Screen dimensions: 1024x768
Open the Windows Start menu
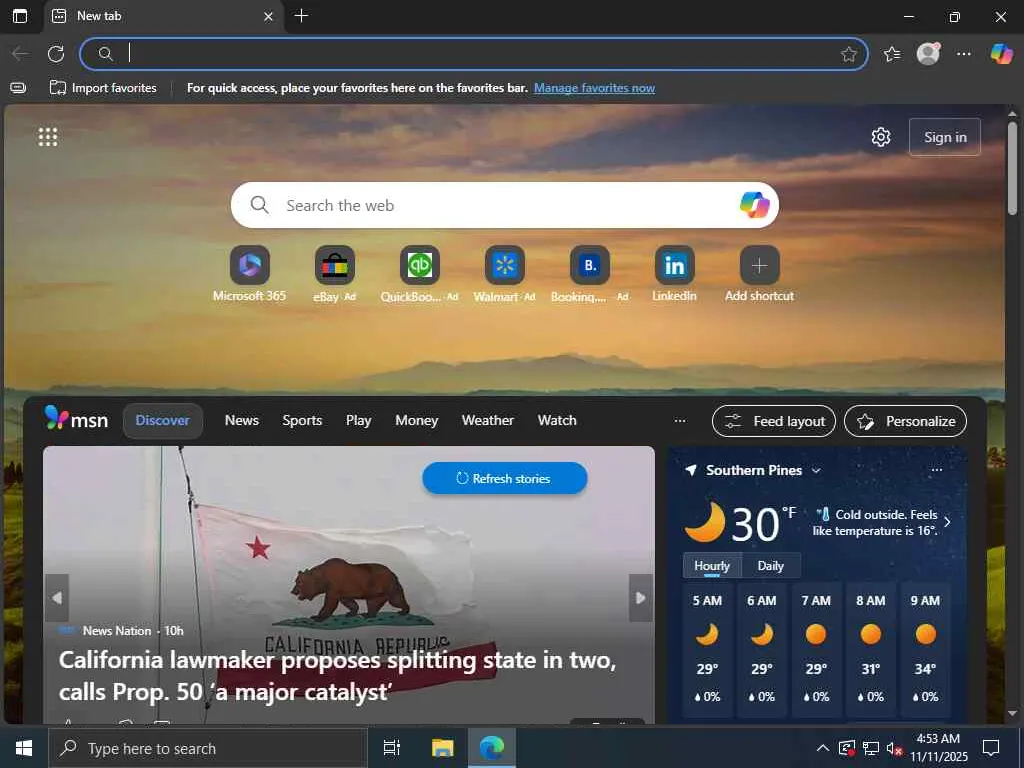(x=24, y=748)
